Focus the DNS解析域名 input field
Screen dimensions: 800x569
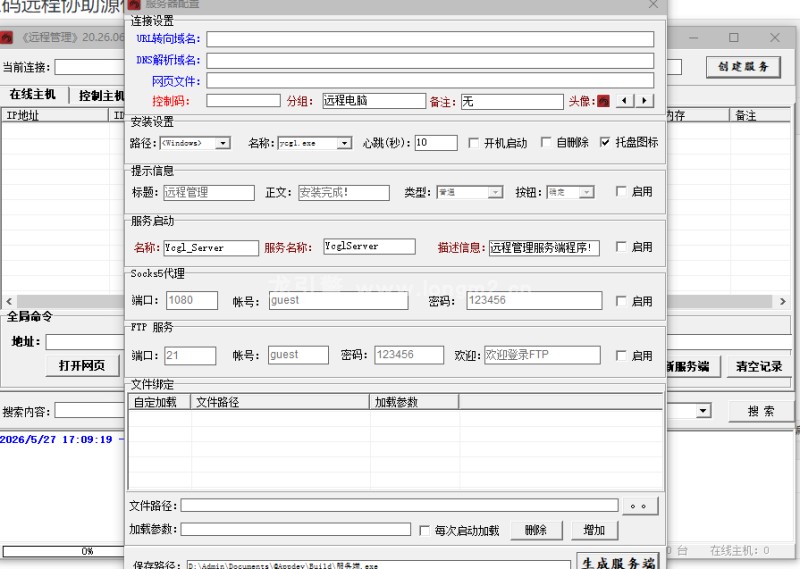(x=430, y=60)
